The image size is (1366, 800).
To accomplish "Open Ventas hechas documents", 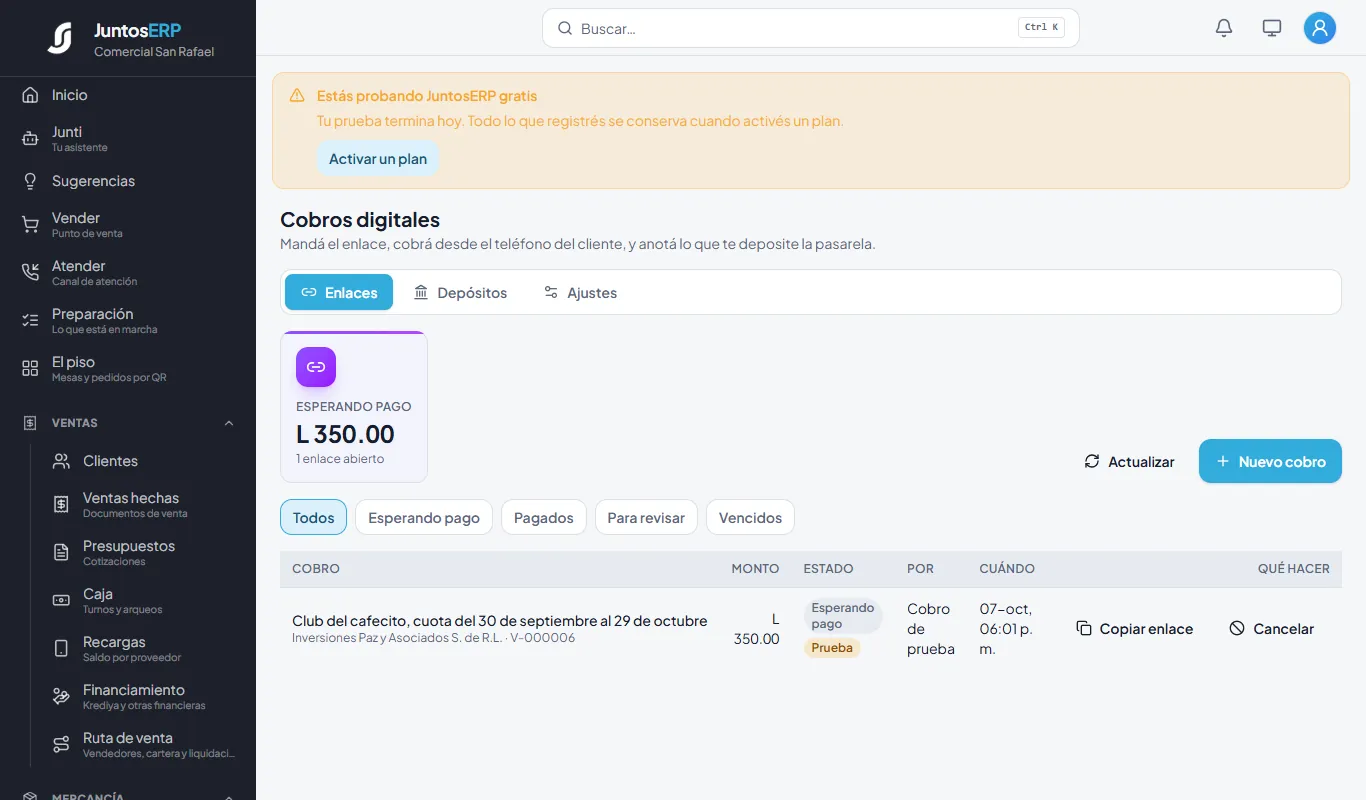I will point(143,504).
